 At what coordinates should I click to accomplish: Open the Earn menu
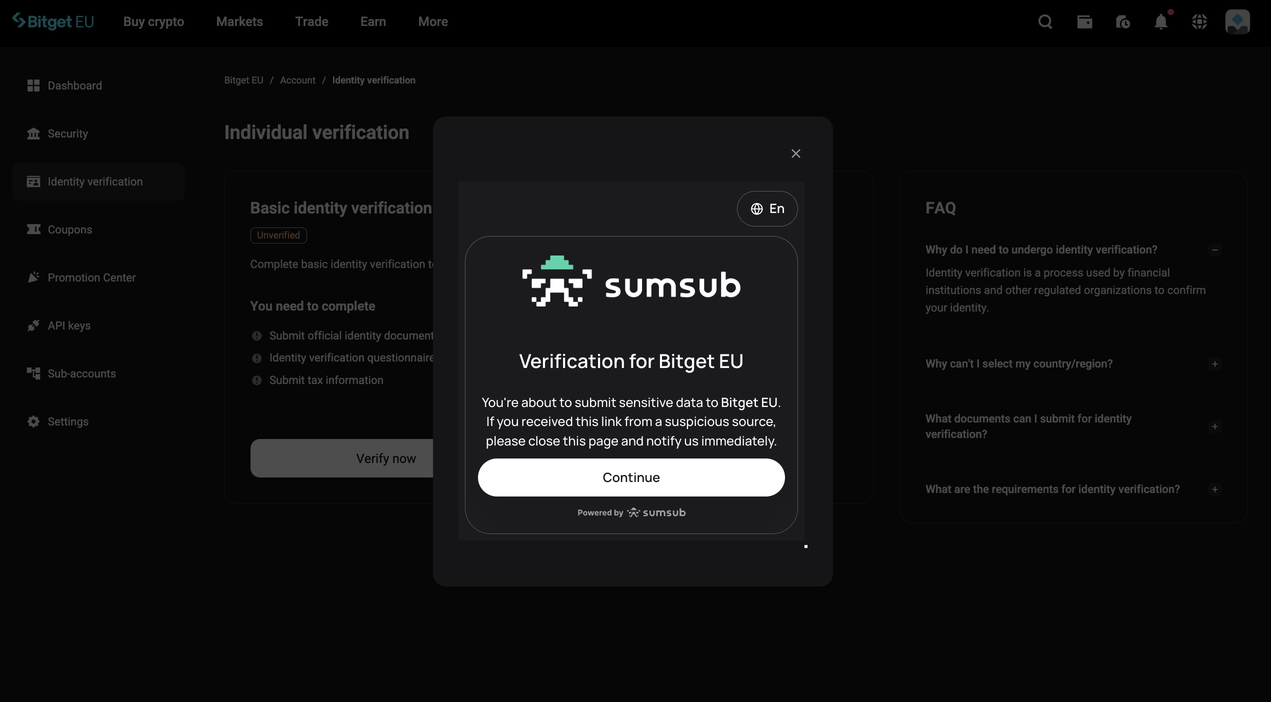373,21
